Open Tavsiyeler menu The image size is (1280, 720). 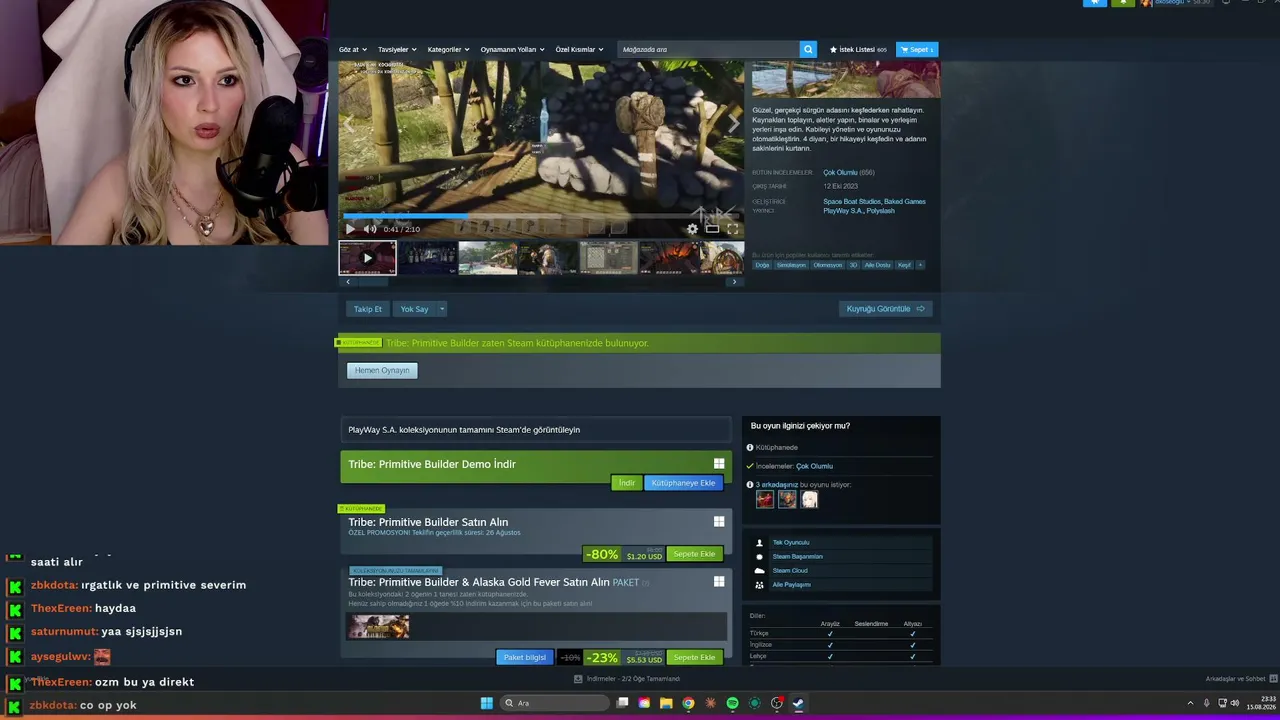pyautogui.click(x=397, y=49)
